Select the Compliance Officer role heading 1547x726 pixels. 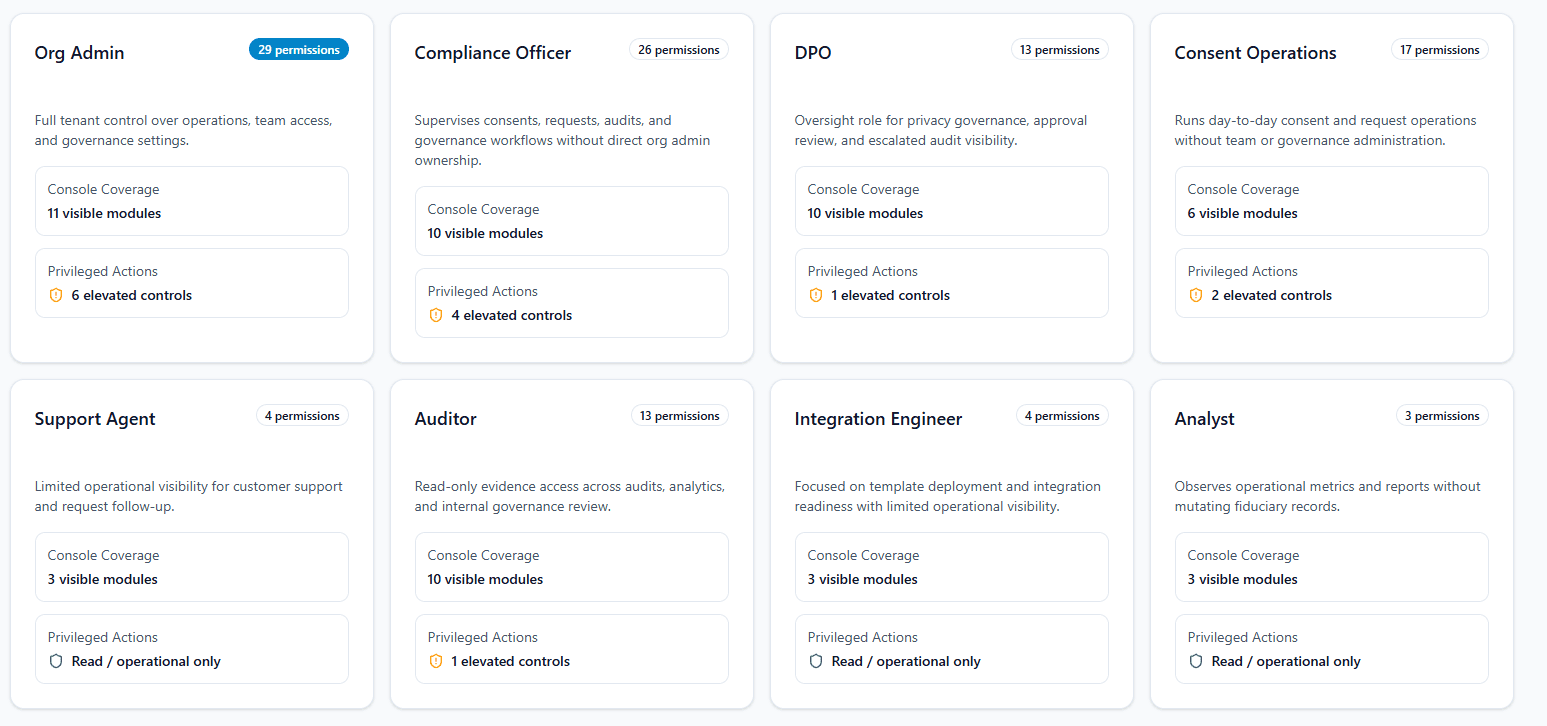(x=493, y=53)
